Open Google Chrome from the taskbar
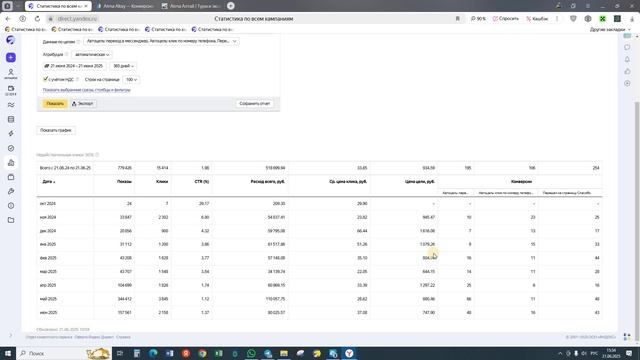 (202, 353)
